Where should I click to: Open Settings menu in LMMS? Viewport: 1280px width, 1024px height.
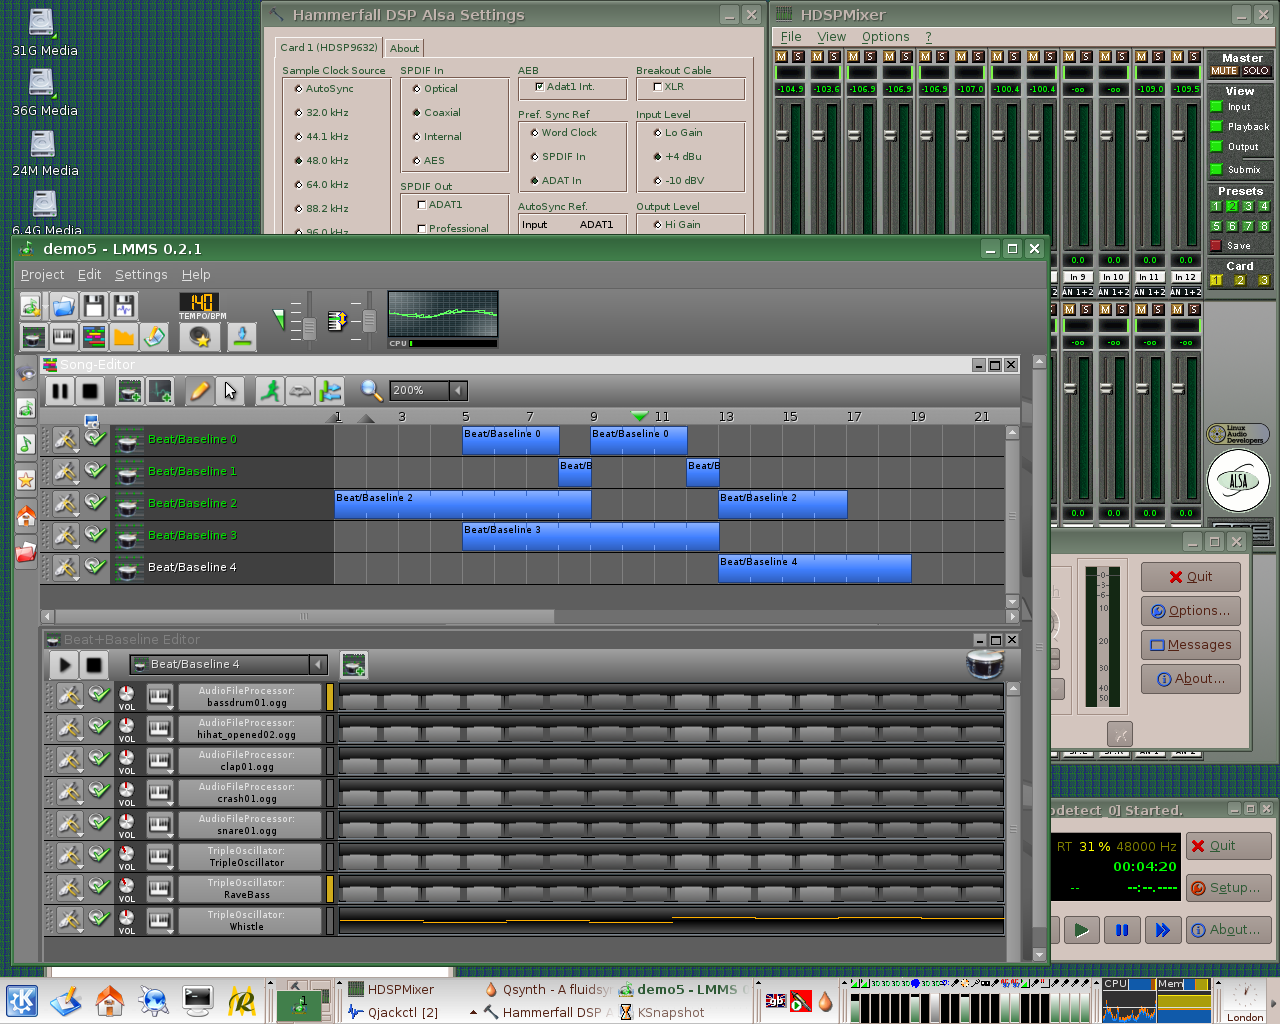141,275
